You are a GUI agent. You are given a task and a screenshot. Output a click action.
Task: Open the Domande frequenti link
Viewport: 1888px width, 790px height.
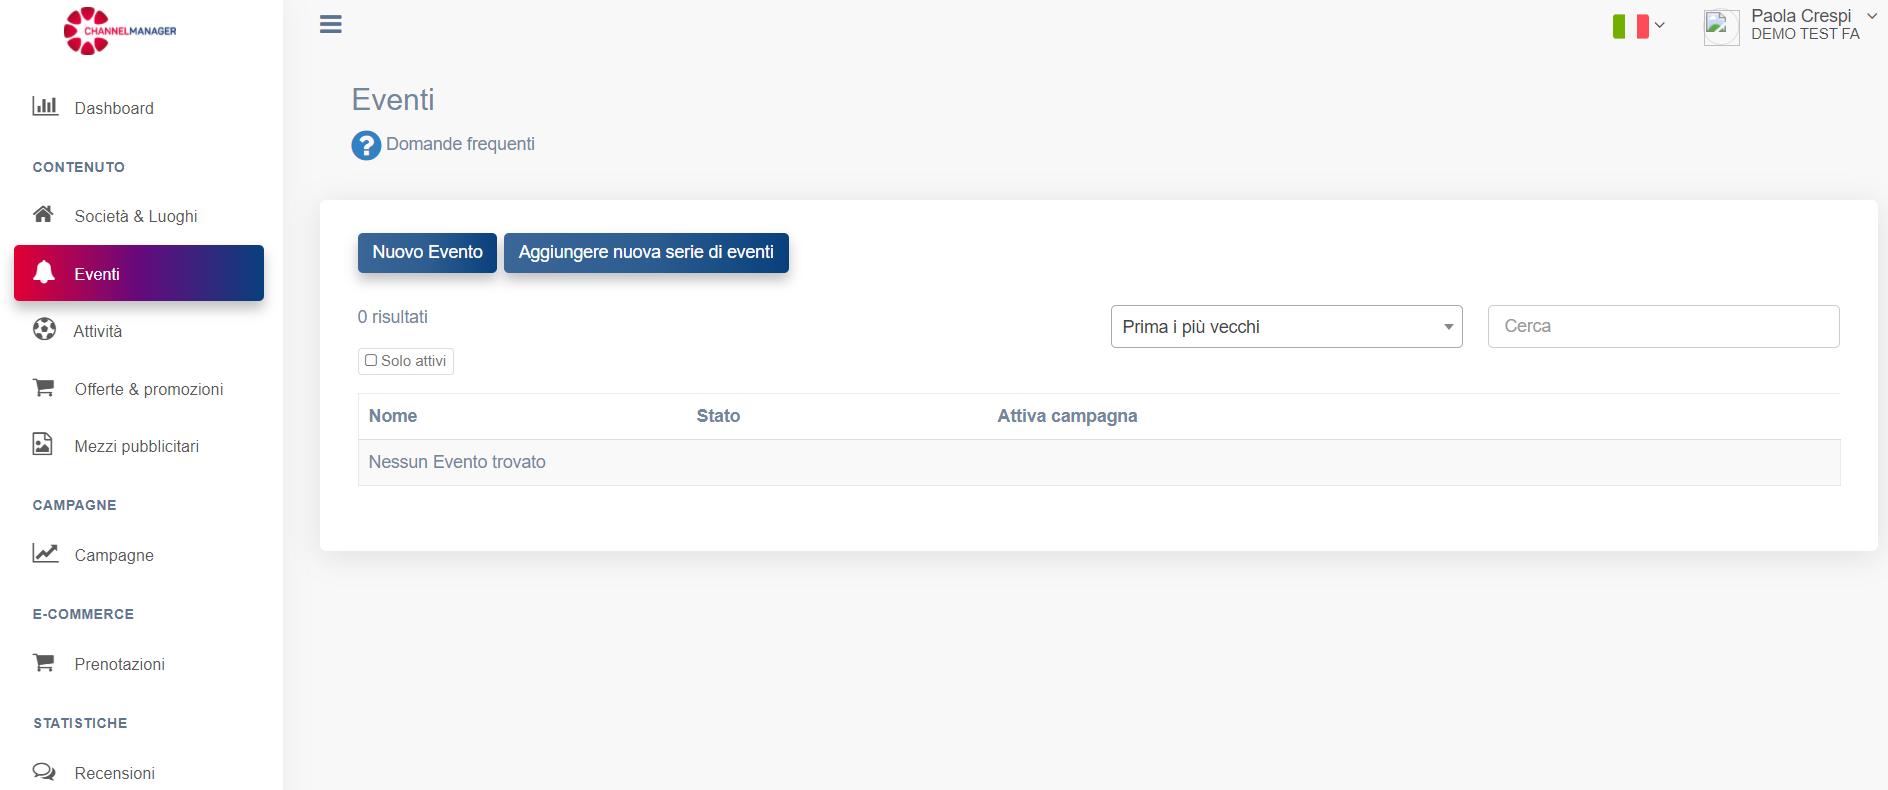click(x=460, y=144)
